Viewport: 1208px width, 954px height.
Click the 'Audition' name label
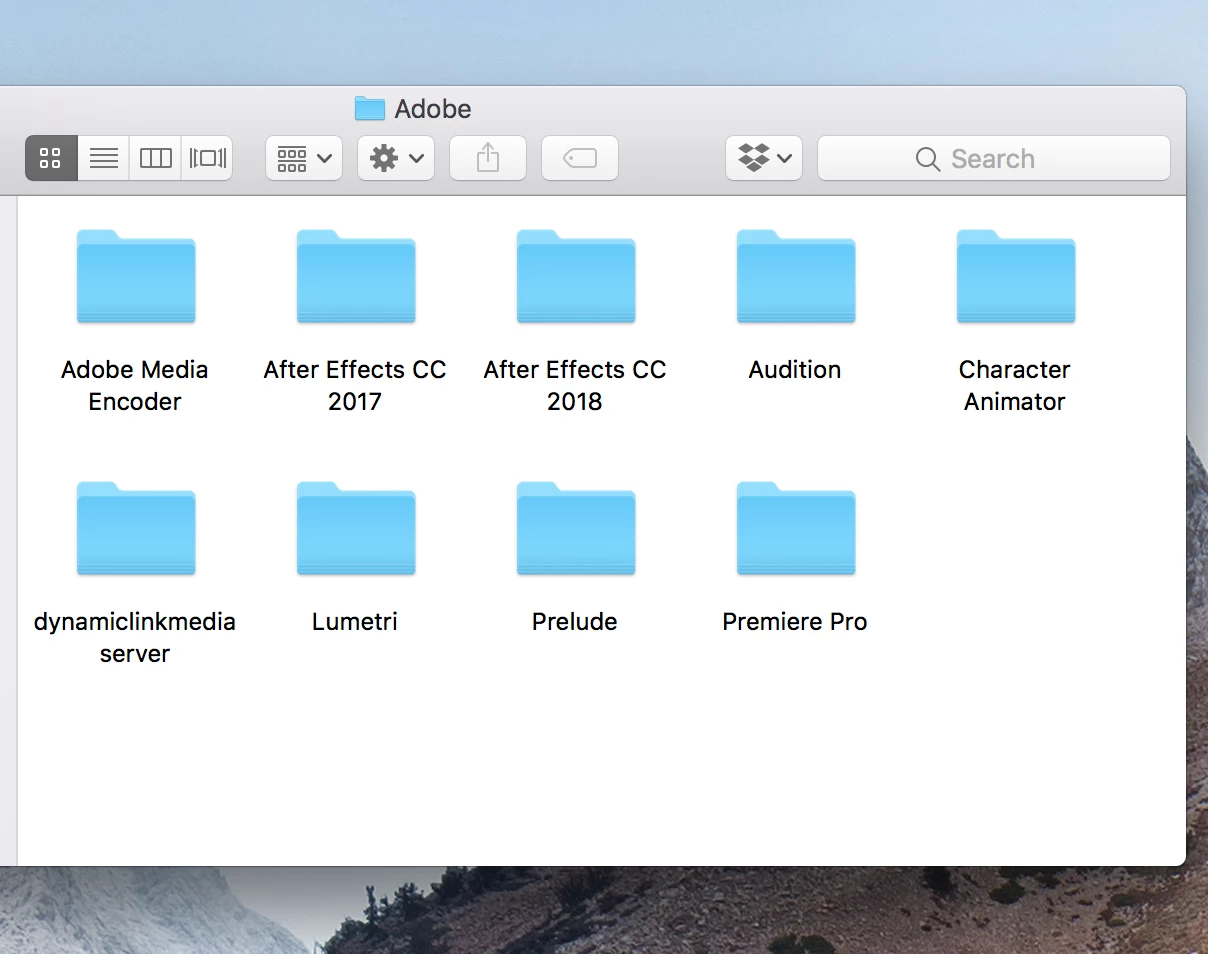click(x=795, y=370)
